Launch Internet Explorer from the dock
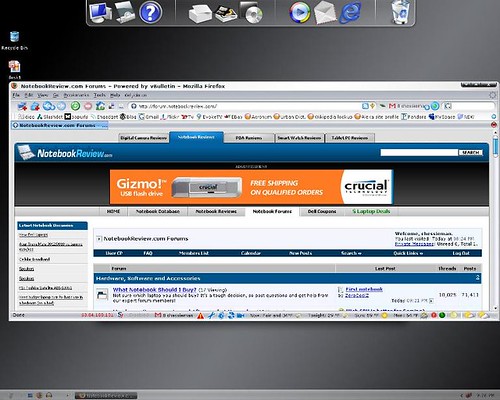This screenshot has width=500, height=400. coord(350,12)
